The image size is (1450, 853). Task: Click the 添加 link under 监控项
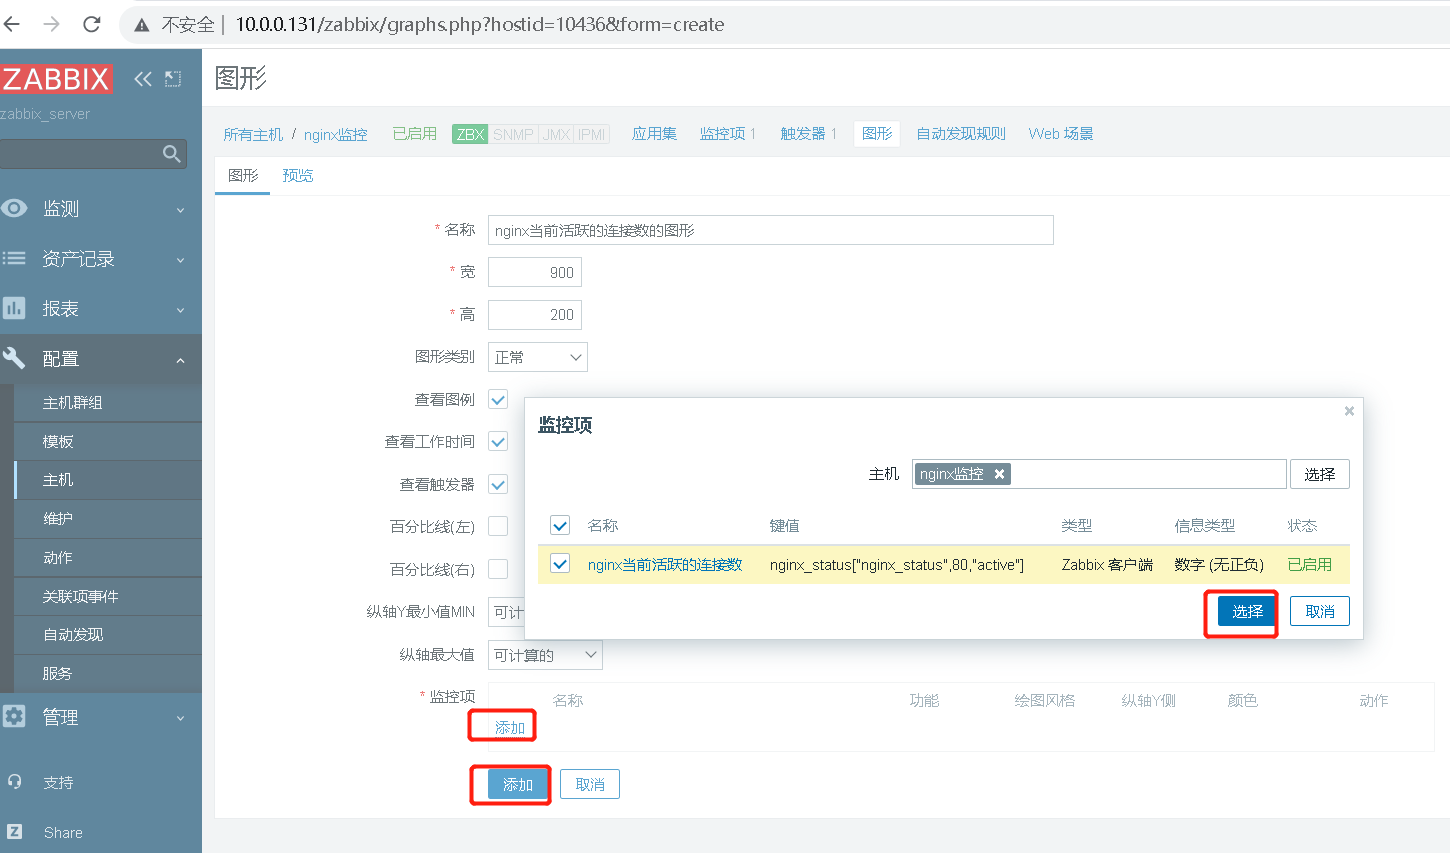click(x=510, y=727)
